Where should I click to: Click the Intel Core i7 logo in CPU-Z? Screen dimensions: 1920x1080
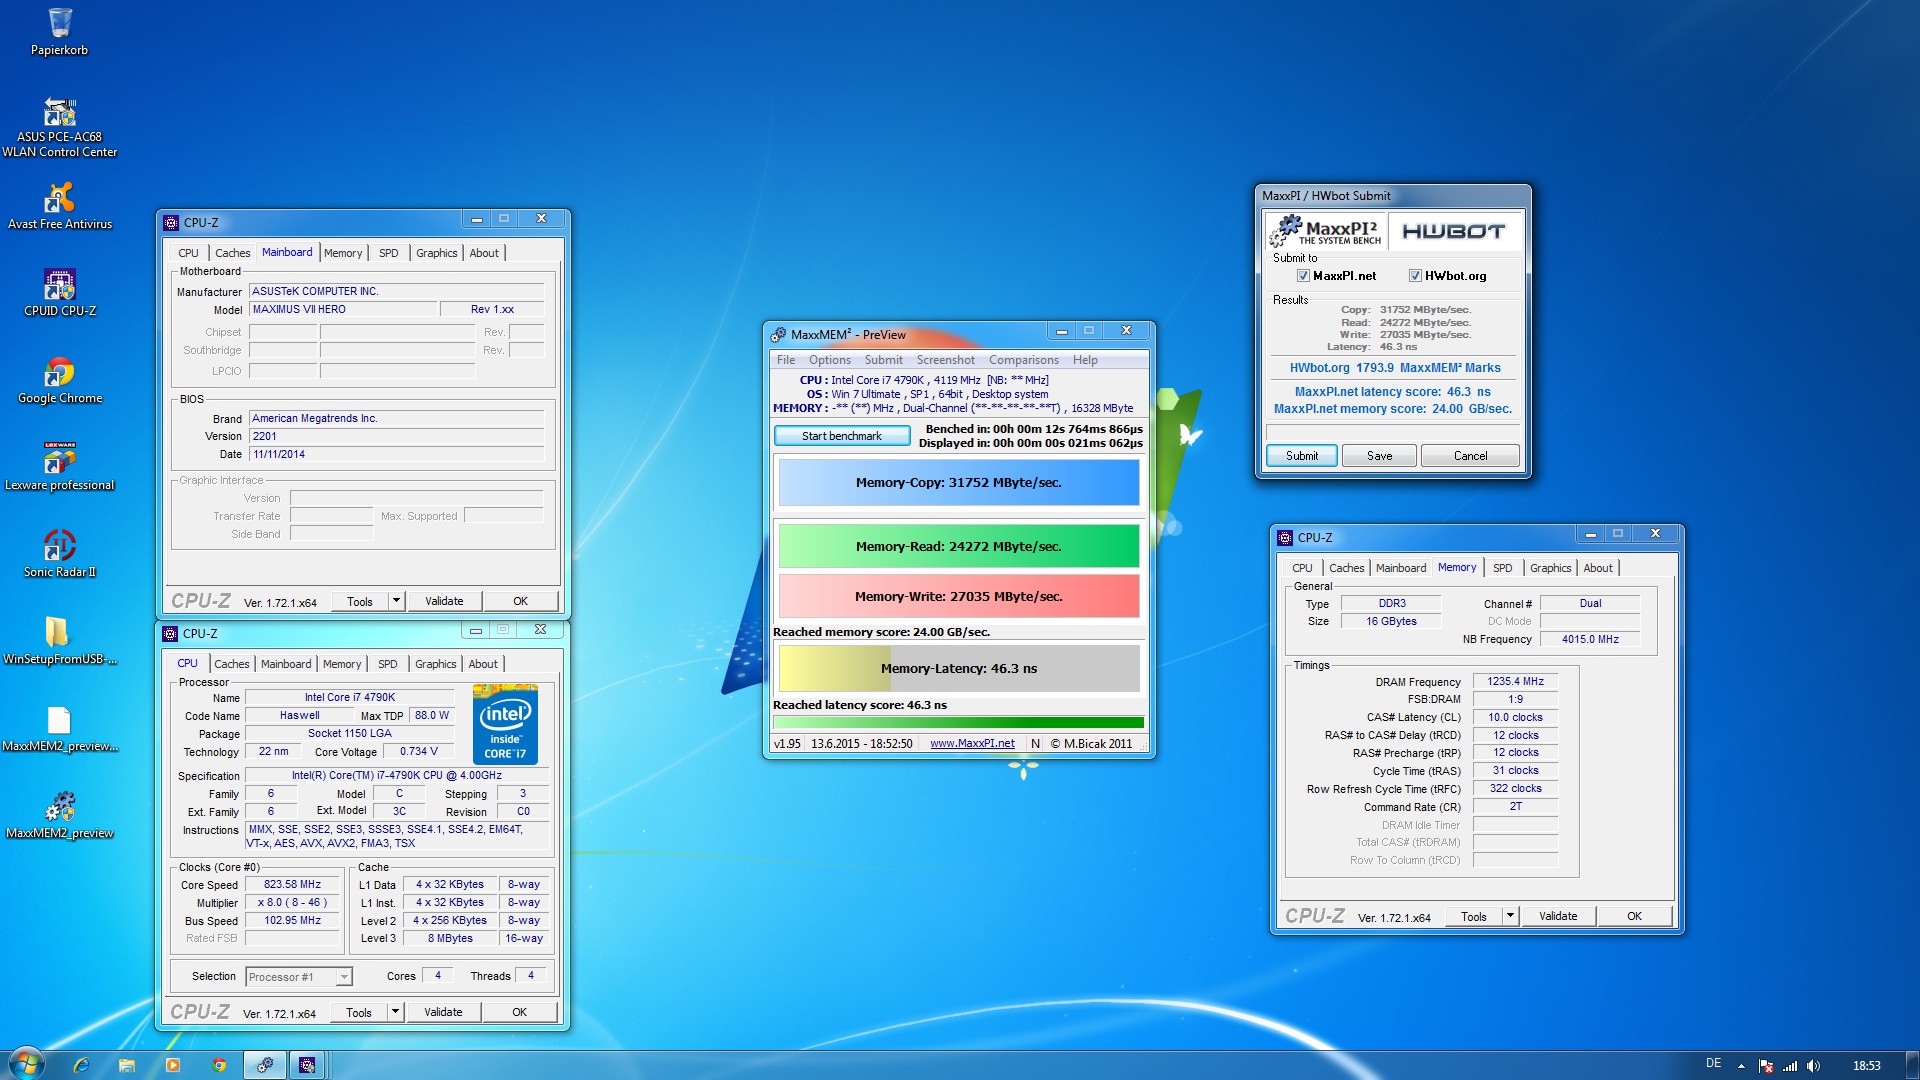point(505,724)
